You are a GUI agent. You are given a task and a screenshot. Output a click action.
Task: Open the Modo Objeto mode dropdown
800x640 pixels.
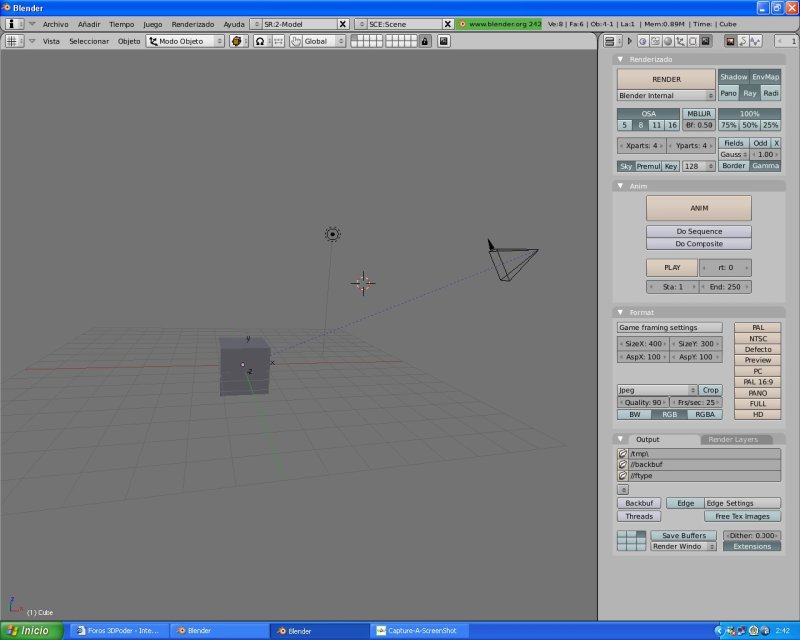(185, 41)
